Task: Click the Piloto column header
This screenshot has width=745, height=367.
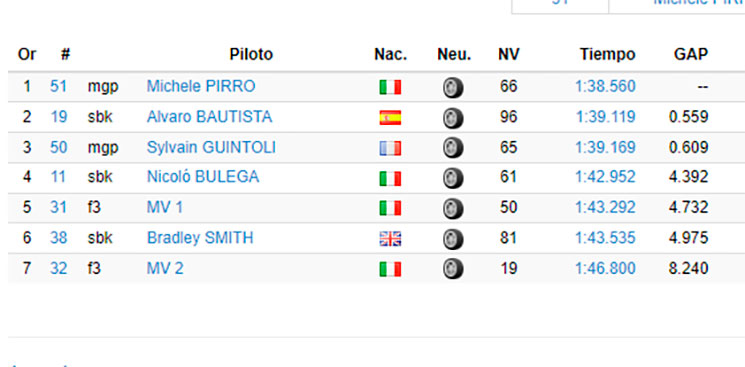Action: 251,55
